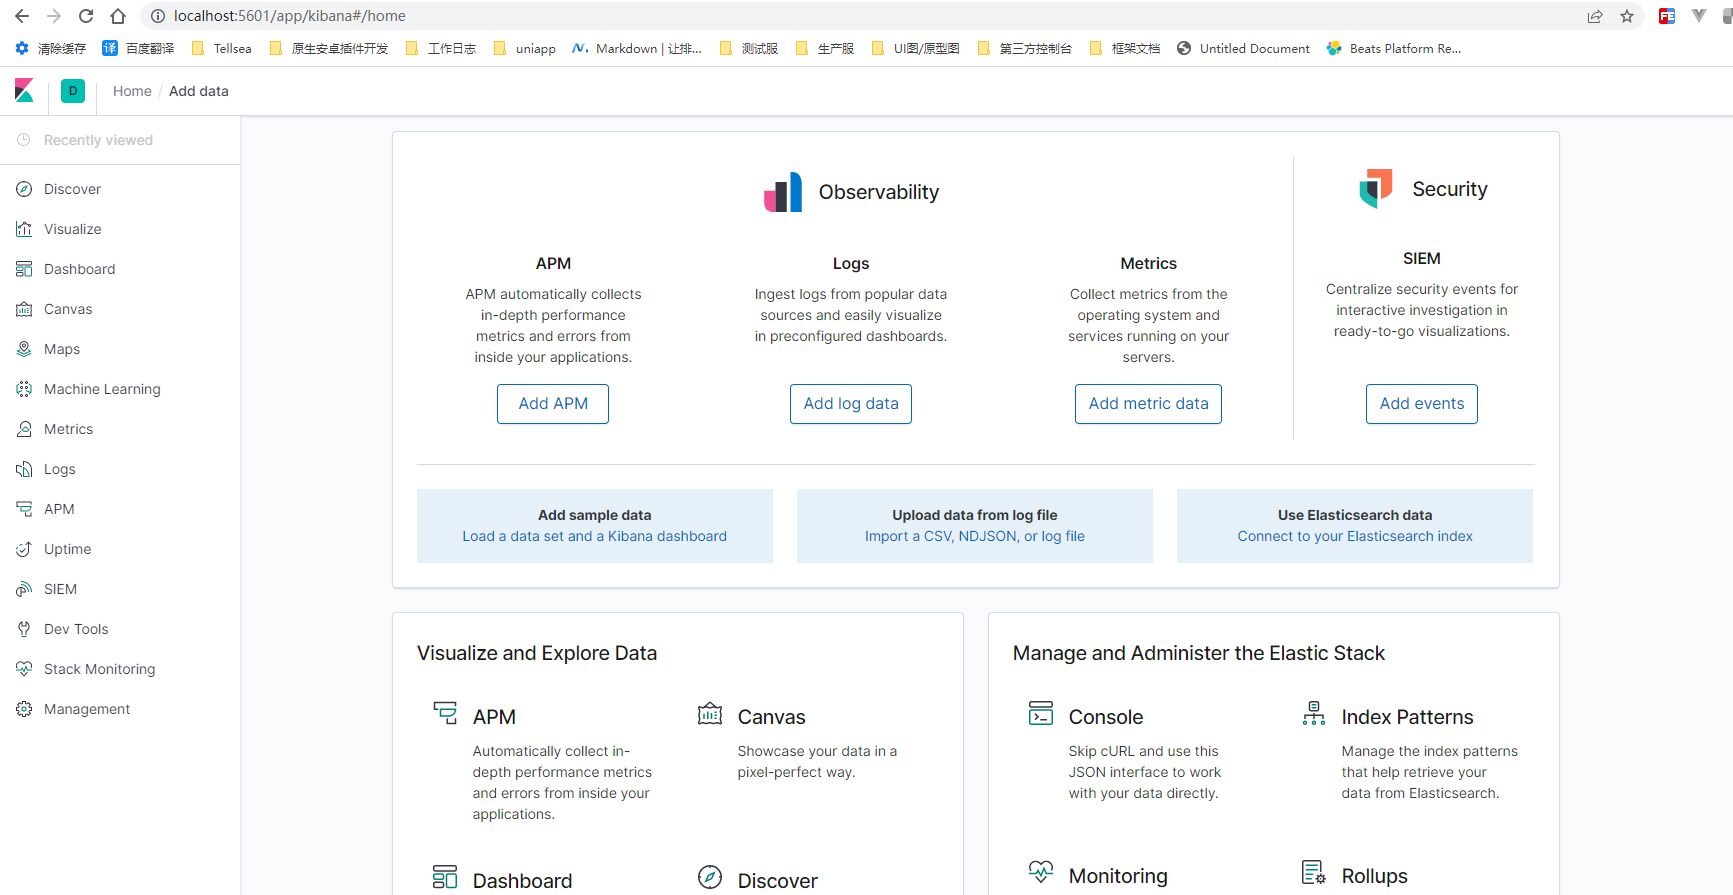Screen dimensions: 1733x895
Task: Open Connect to your Elasticsearch index link
Action: point(1355,536)
